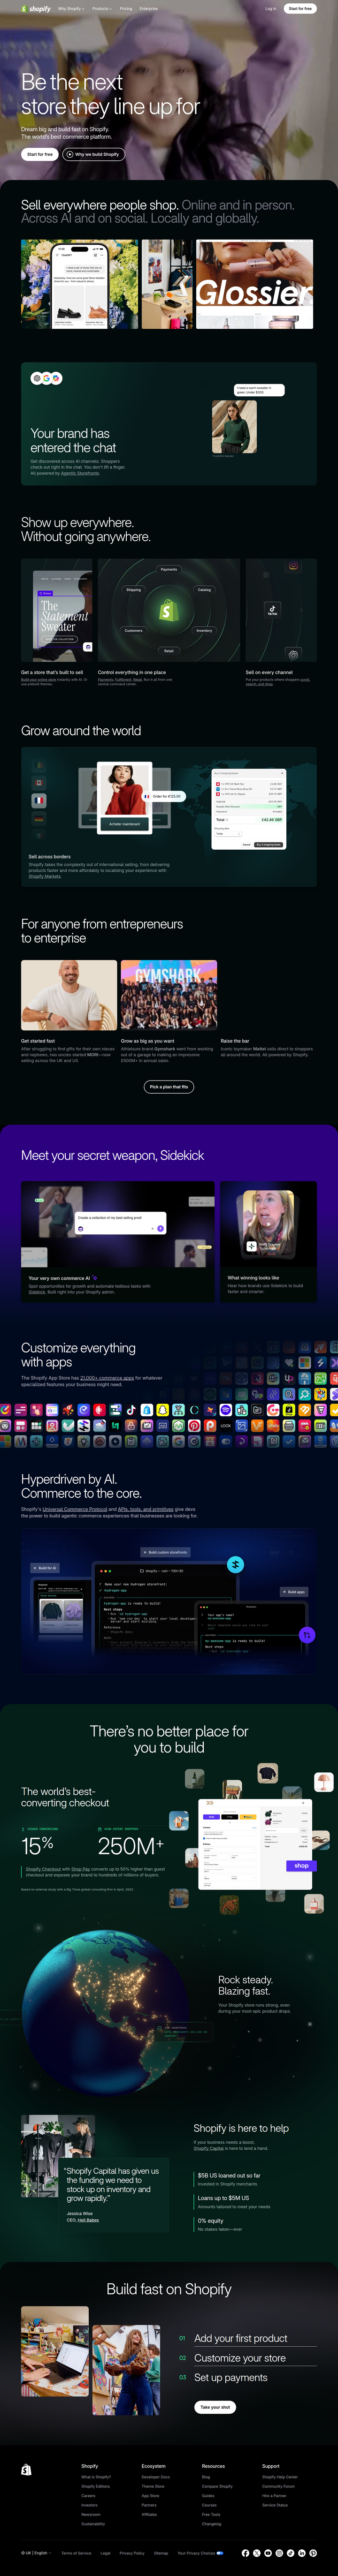Screen dimensions: 338x2576
Task: Click the Shopify logo in the header
Action: (x=36, y=8)
